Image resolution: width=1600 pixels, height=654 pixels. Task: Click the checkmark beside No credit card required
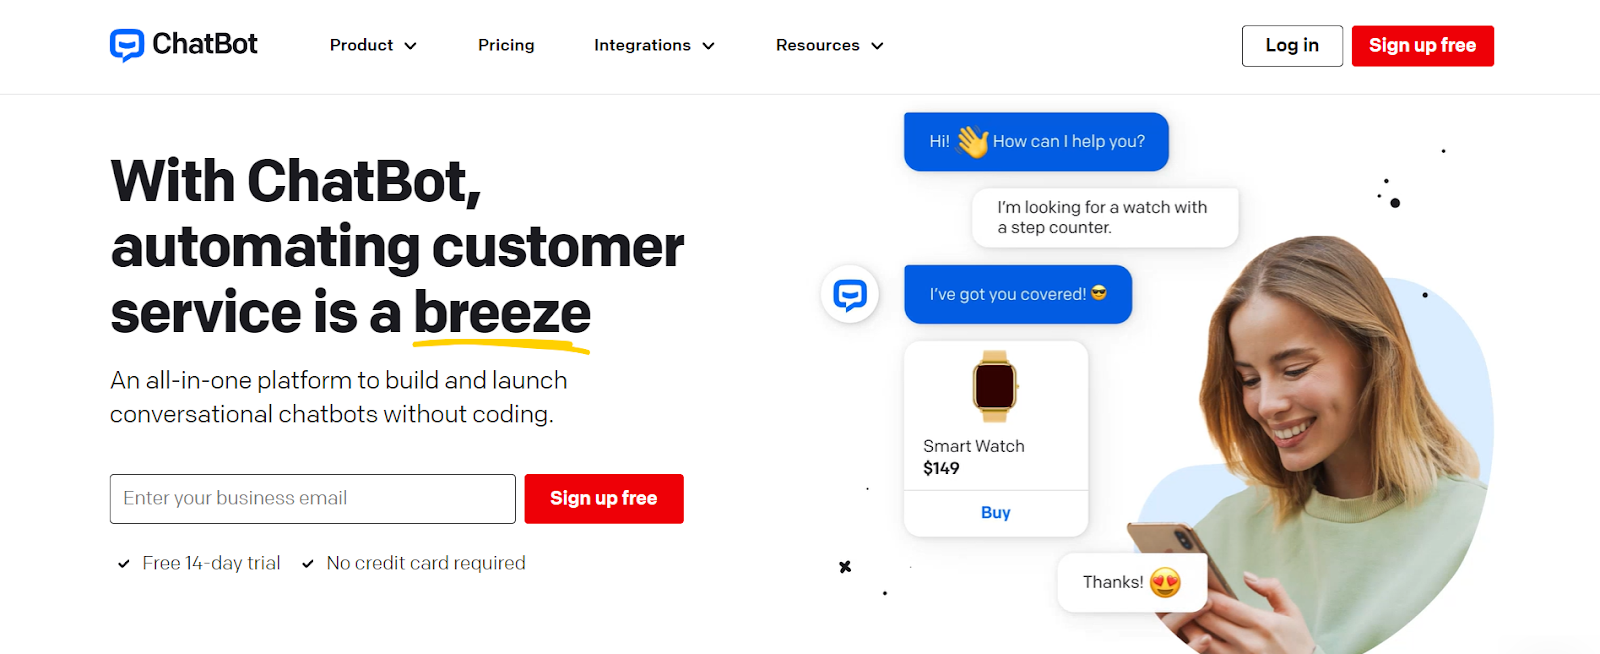coord(308,564)
